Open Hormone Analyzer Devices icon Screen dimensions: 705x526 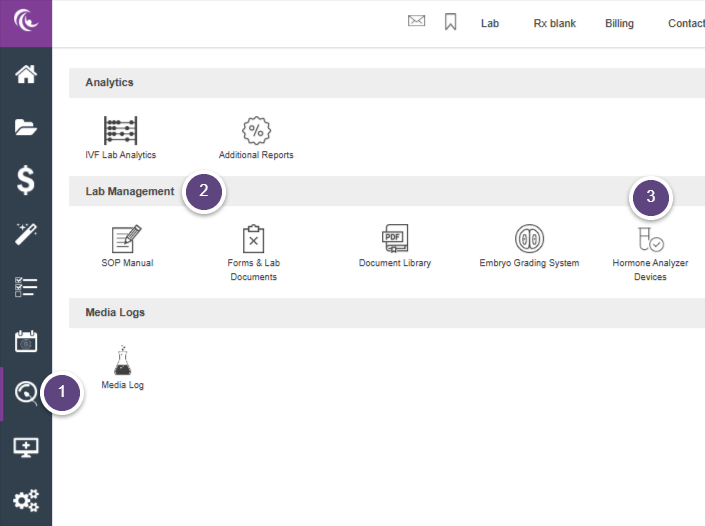coord(650,240)
